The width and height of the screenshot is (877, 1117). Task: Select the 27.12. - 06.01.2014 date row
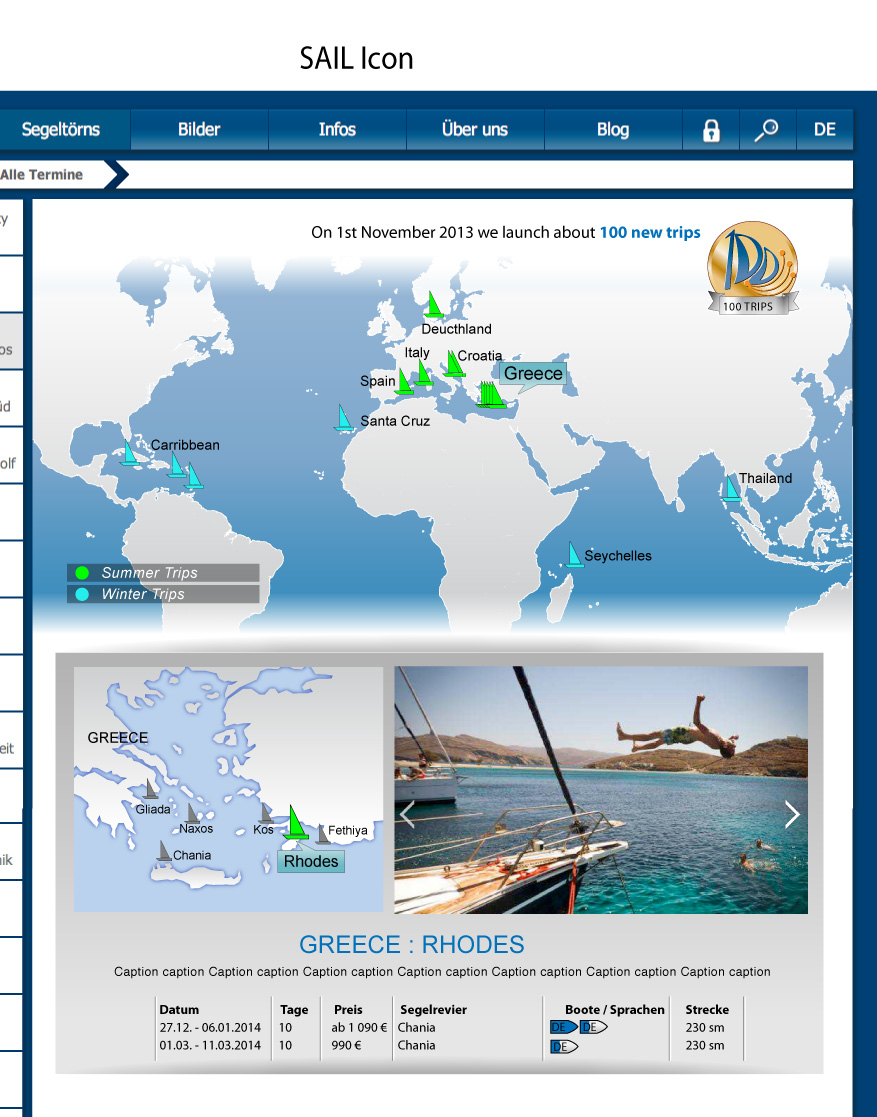tap(210, 1027)
